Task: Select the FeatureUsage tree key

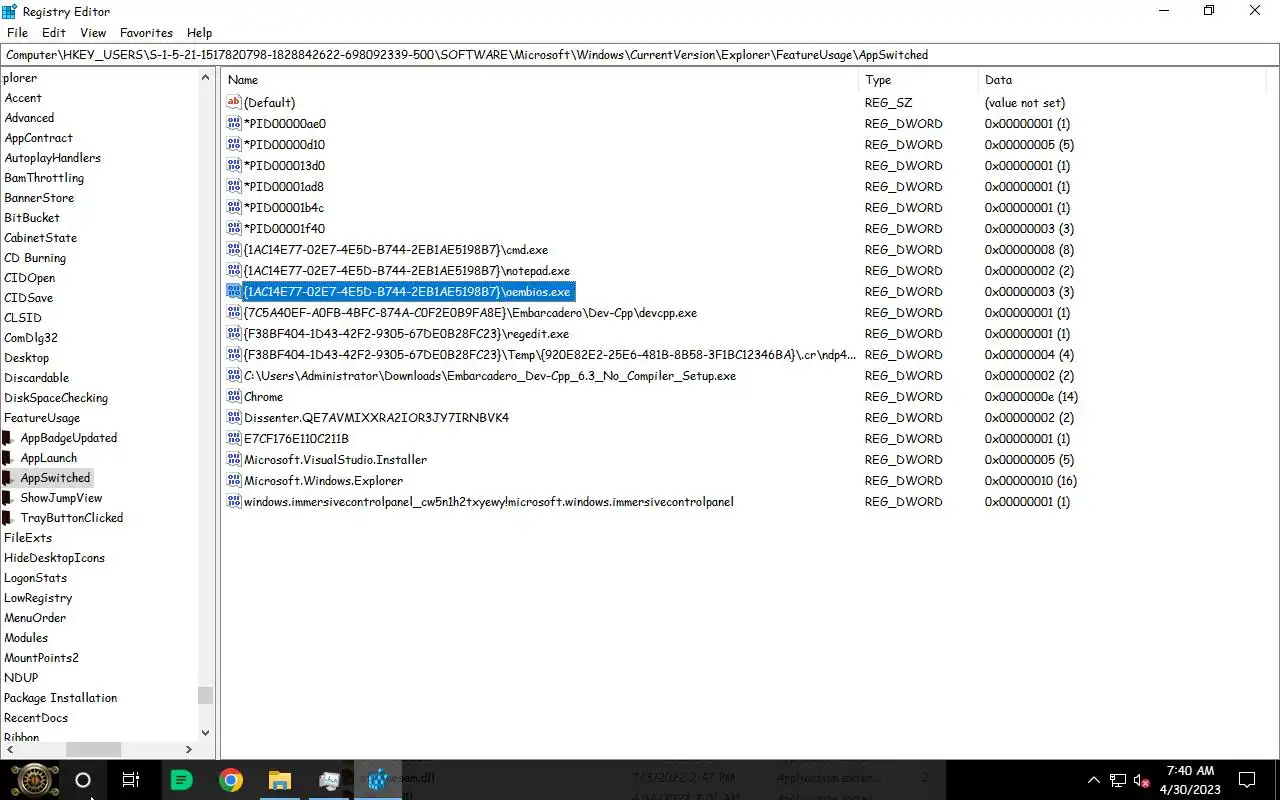Action: 42,418
